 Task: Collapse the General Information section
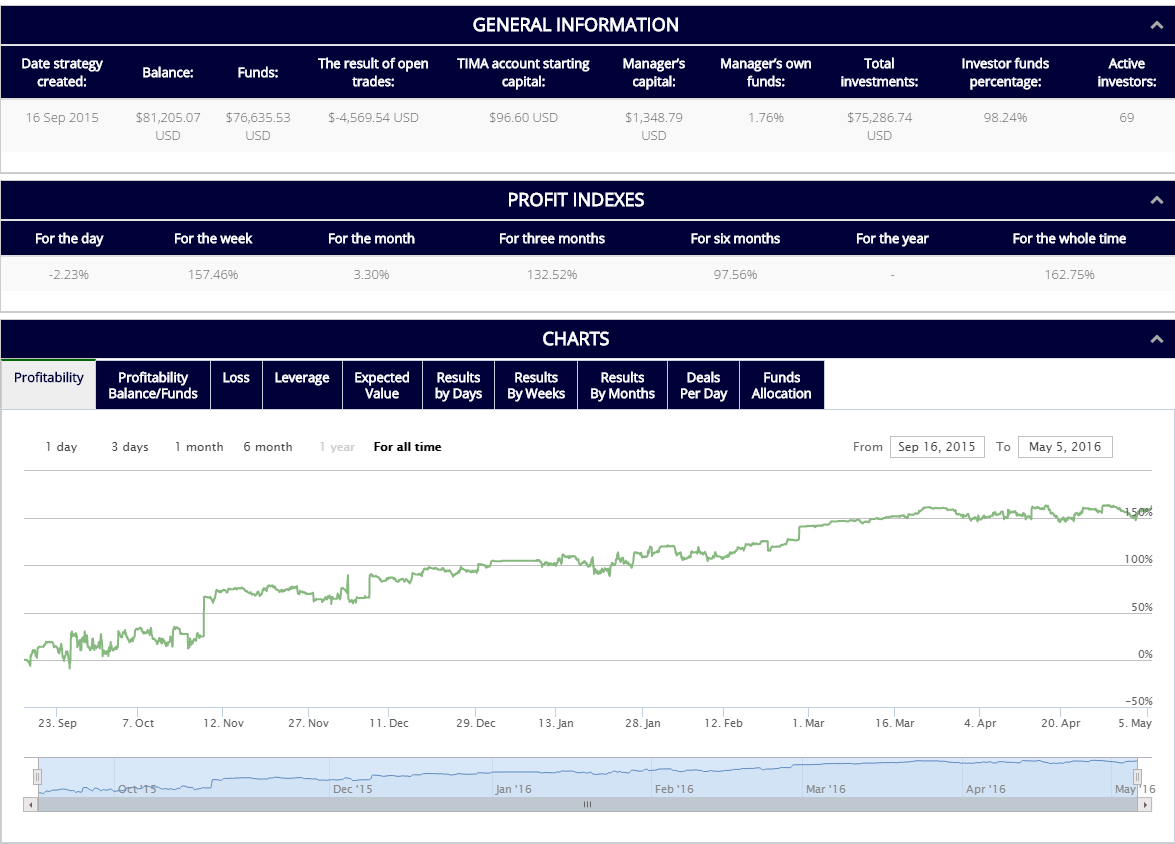[x=1156, y=26]
